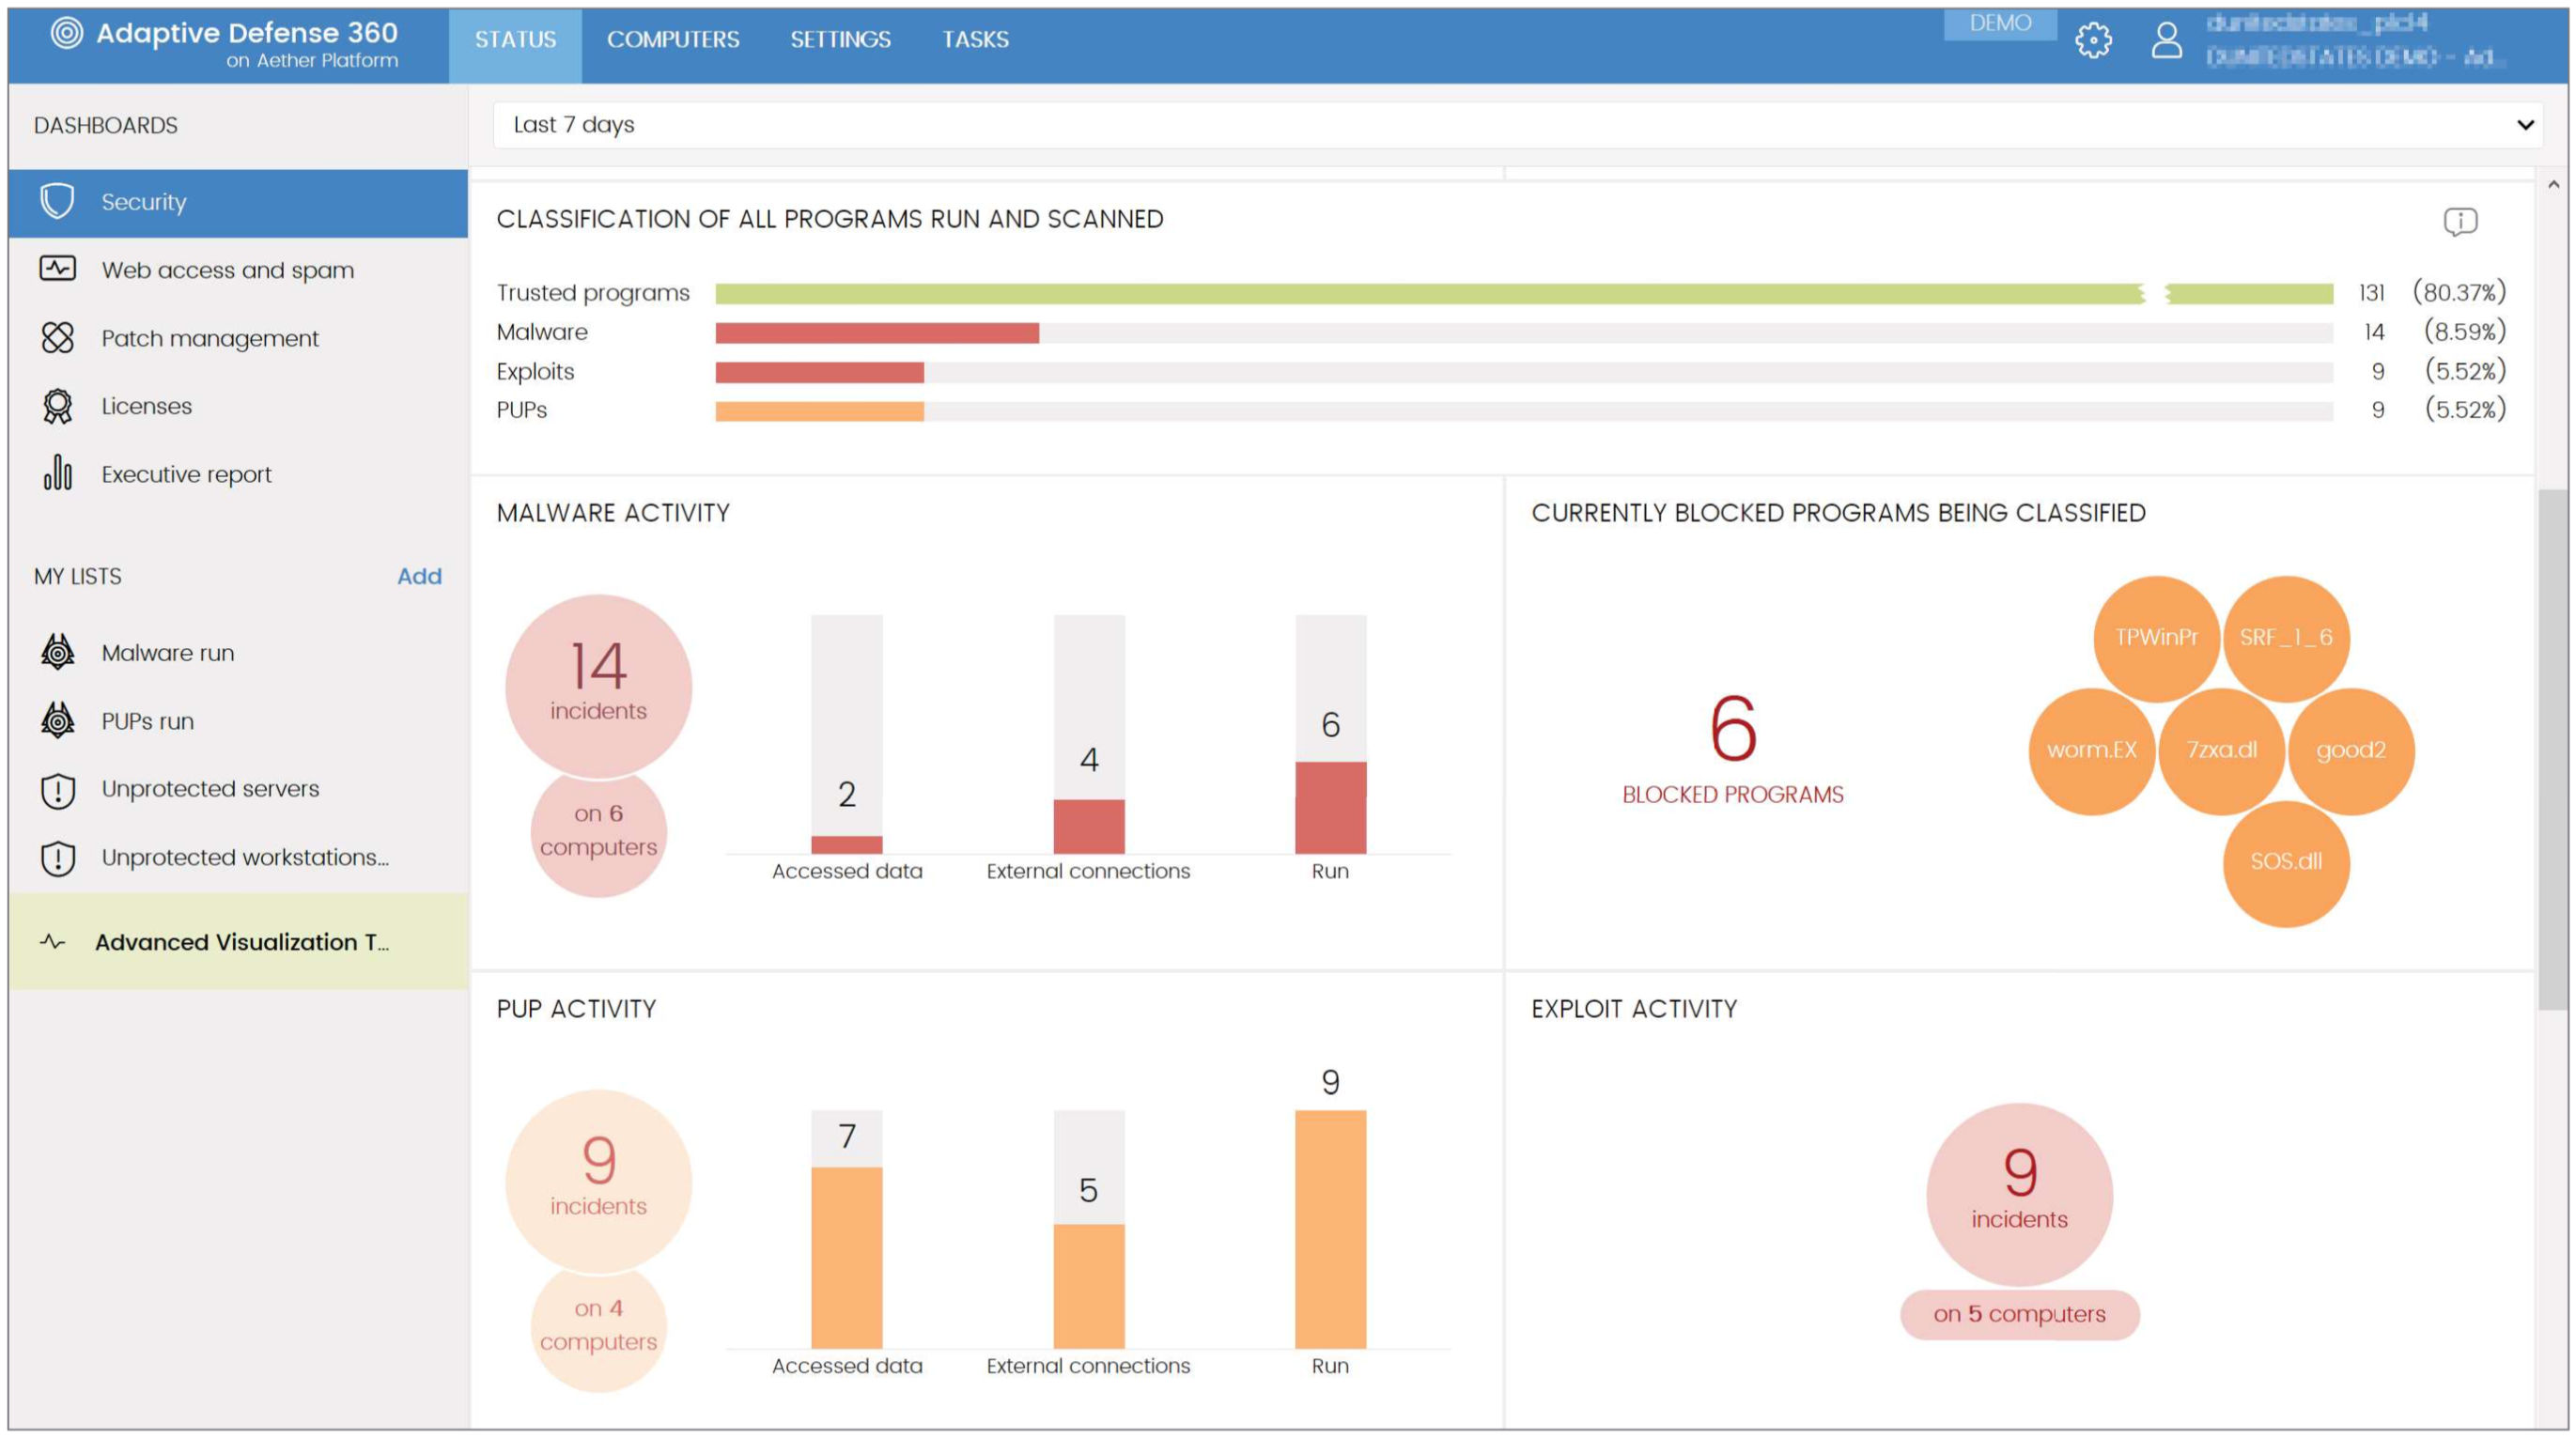Expand the Last 7 days dropdown
This screenshot has width=2576, height=1438.
tap(2523, 124)
